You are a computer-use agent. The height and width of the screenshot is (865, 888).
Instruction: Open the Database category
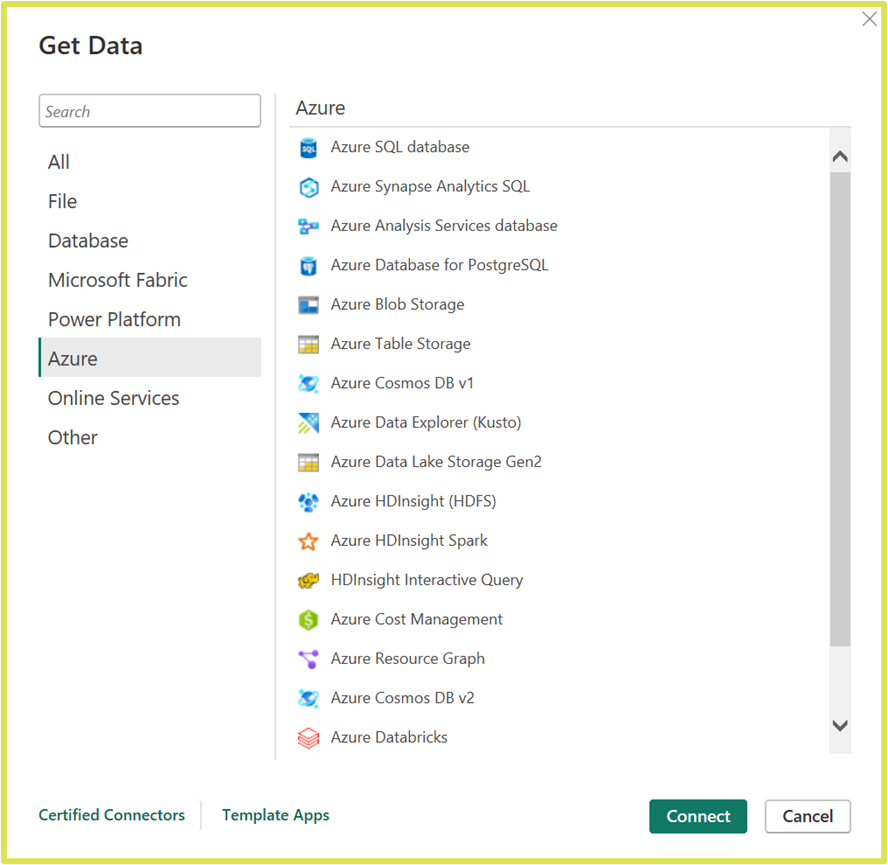pyautogui.click(x=150, y=241)
